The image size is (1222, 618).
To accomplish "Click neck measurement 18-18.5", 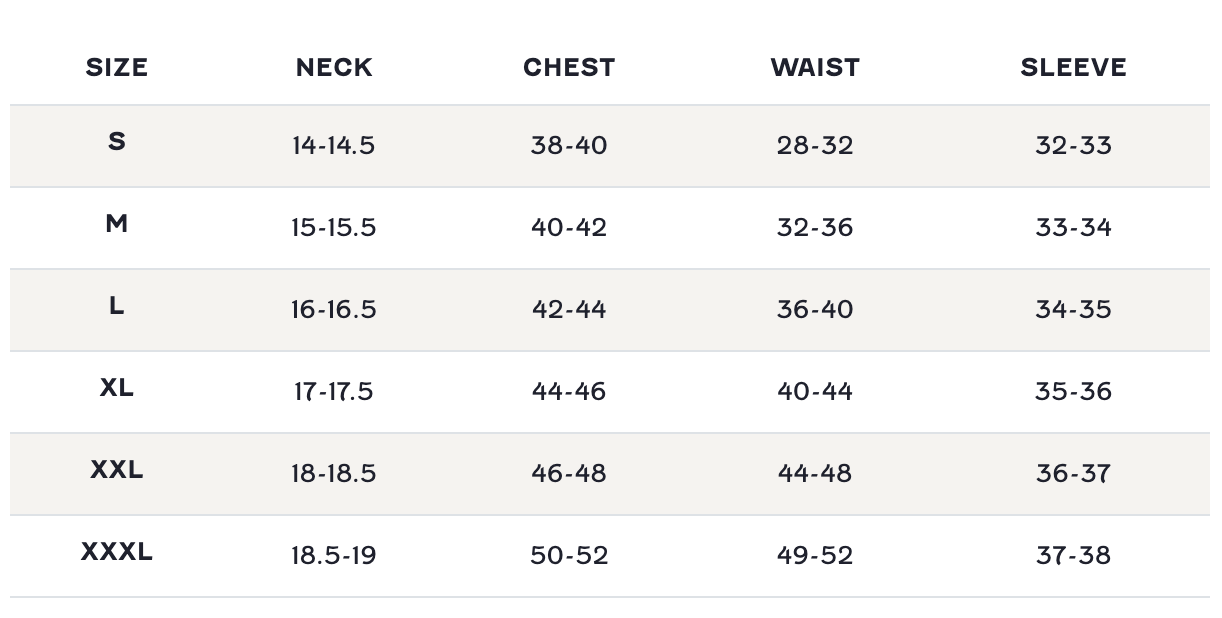I will pyautogui.click(x=333, y=474).
